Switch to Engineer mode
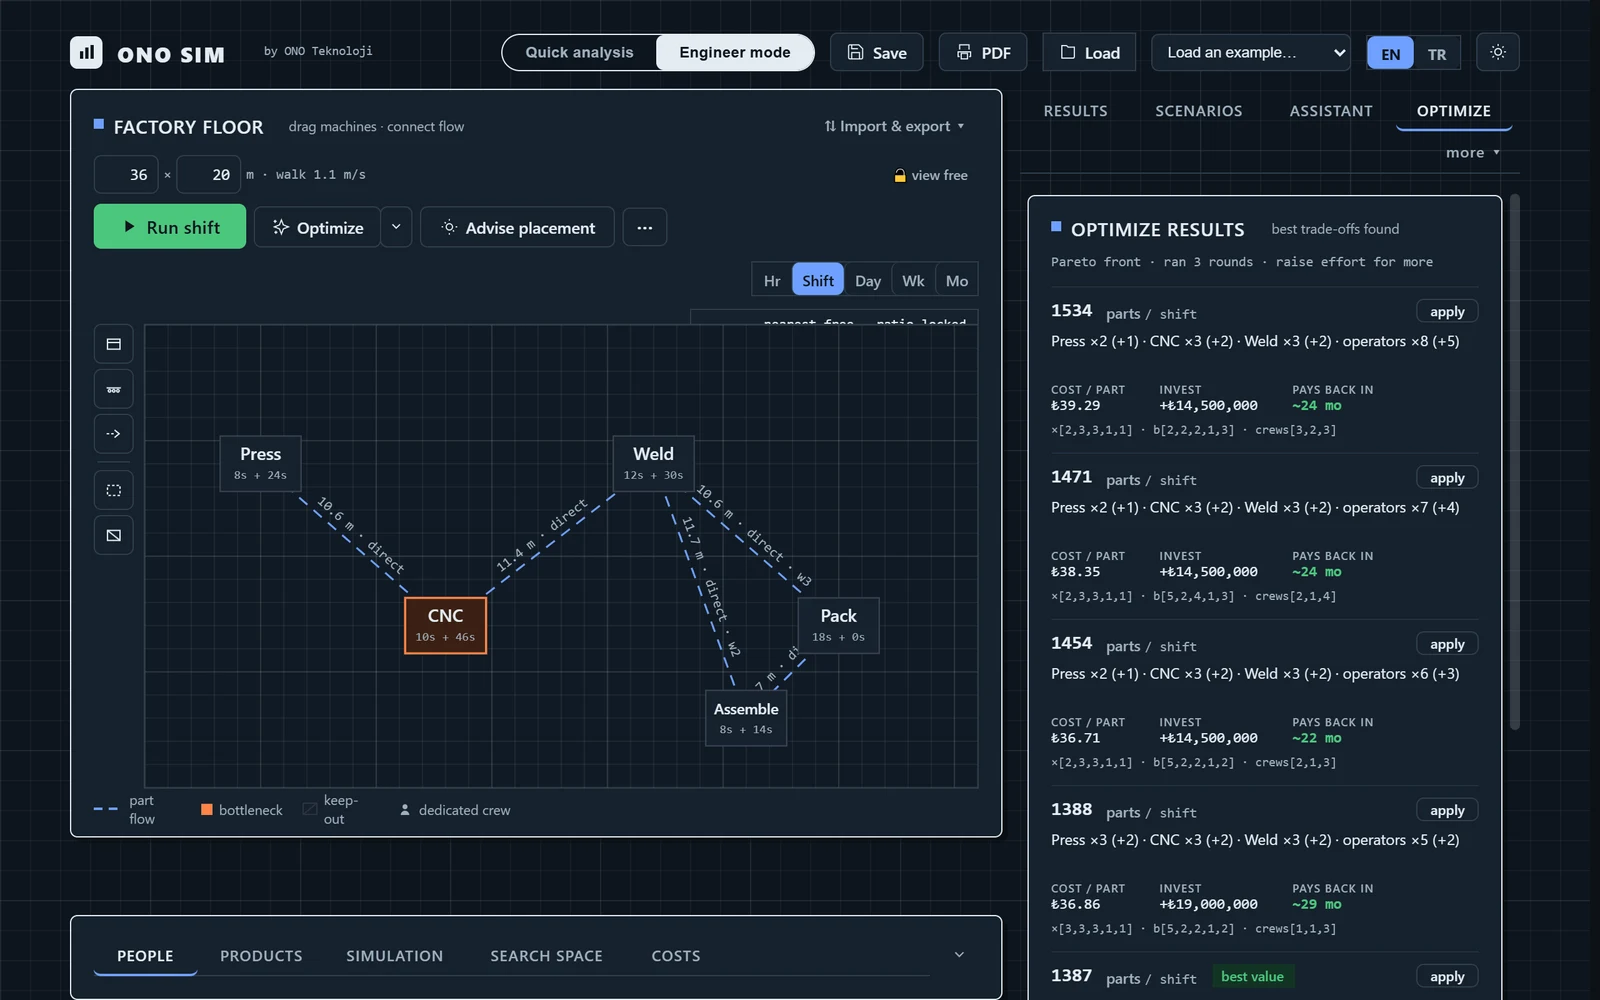Screen dimensions: 1600x1000 tap(735, 52)
